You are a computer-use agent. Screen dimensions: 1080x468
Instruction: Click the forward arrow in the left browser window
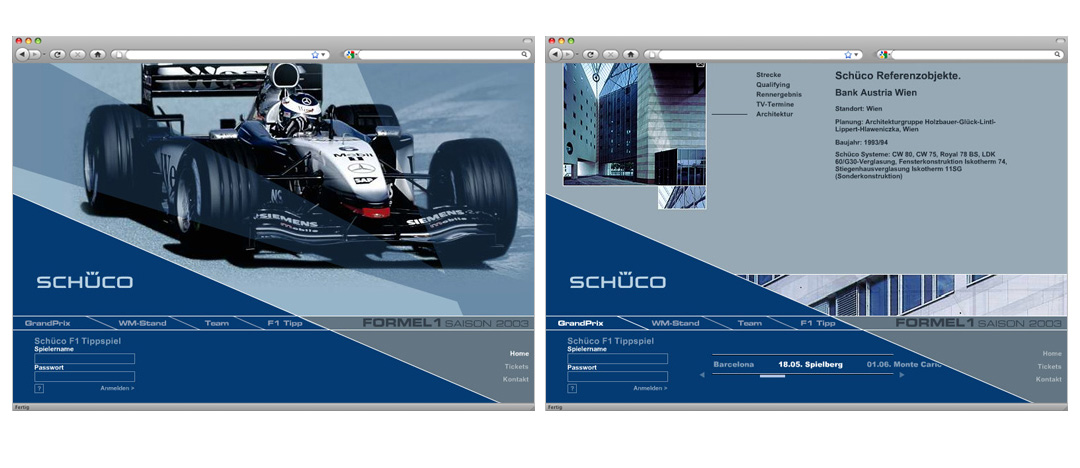coord(34,54)
